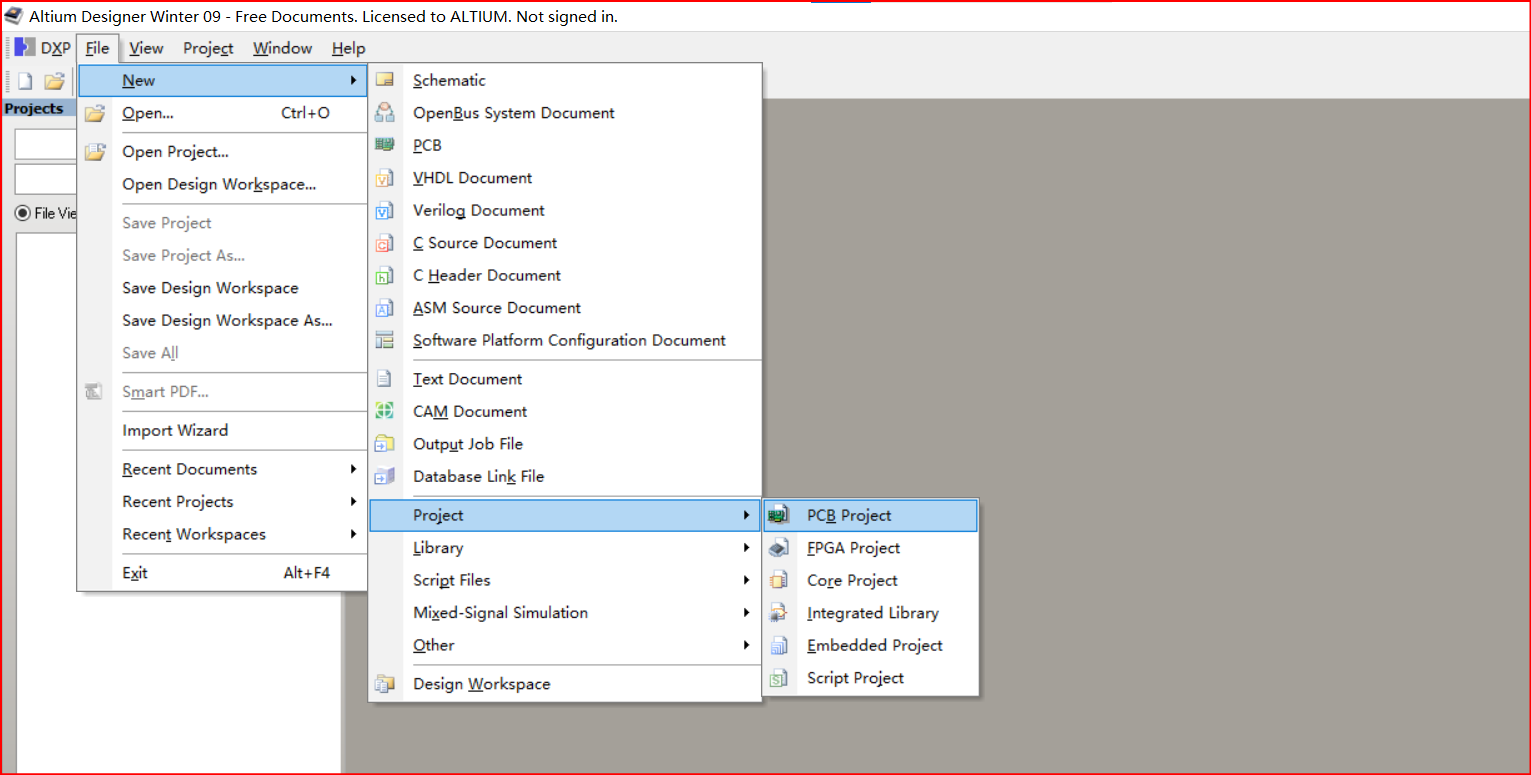The height and width of the screenshot is (775, 1531).
Task: Click the Script Project icon
Action: (x=779, y=678)
